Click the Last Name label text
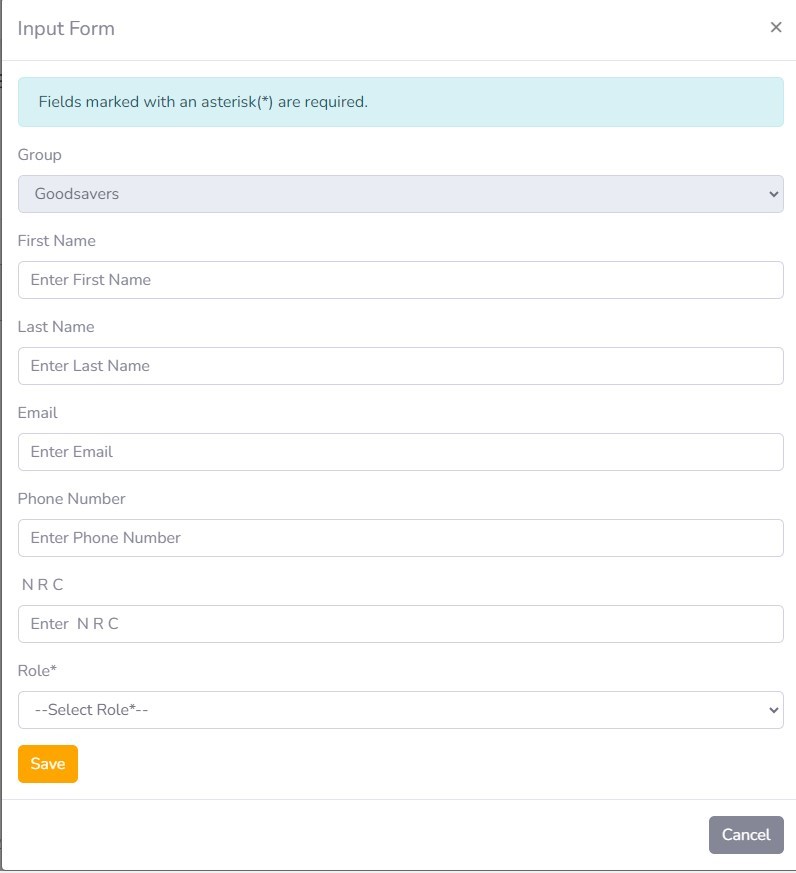Image resolution: width=796 pixels, height=873 pixels. [x=56, y=327]
